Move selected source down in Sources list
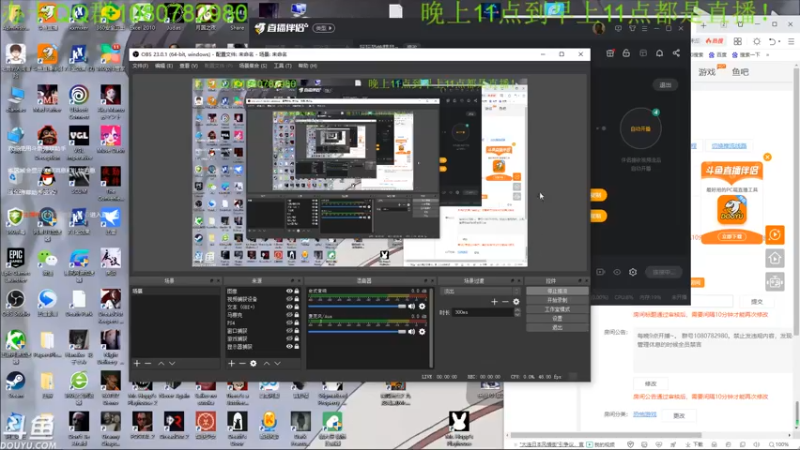The width and height of the screenshot is (800, 450). click(278, 363)
